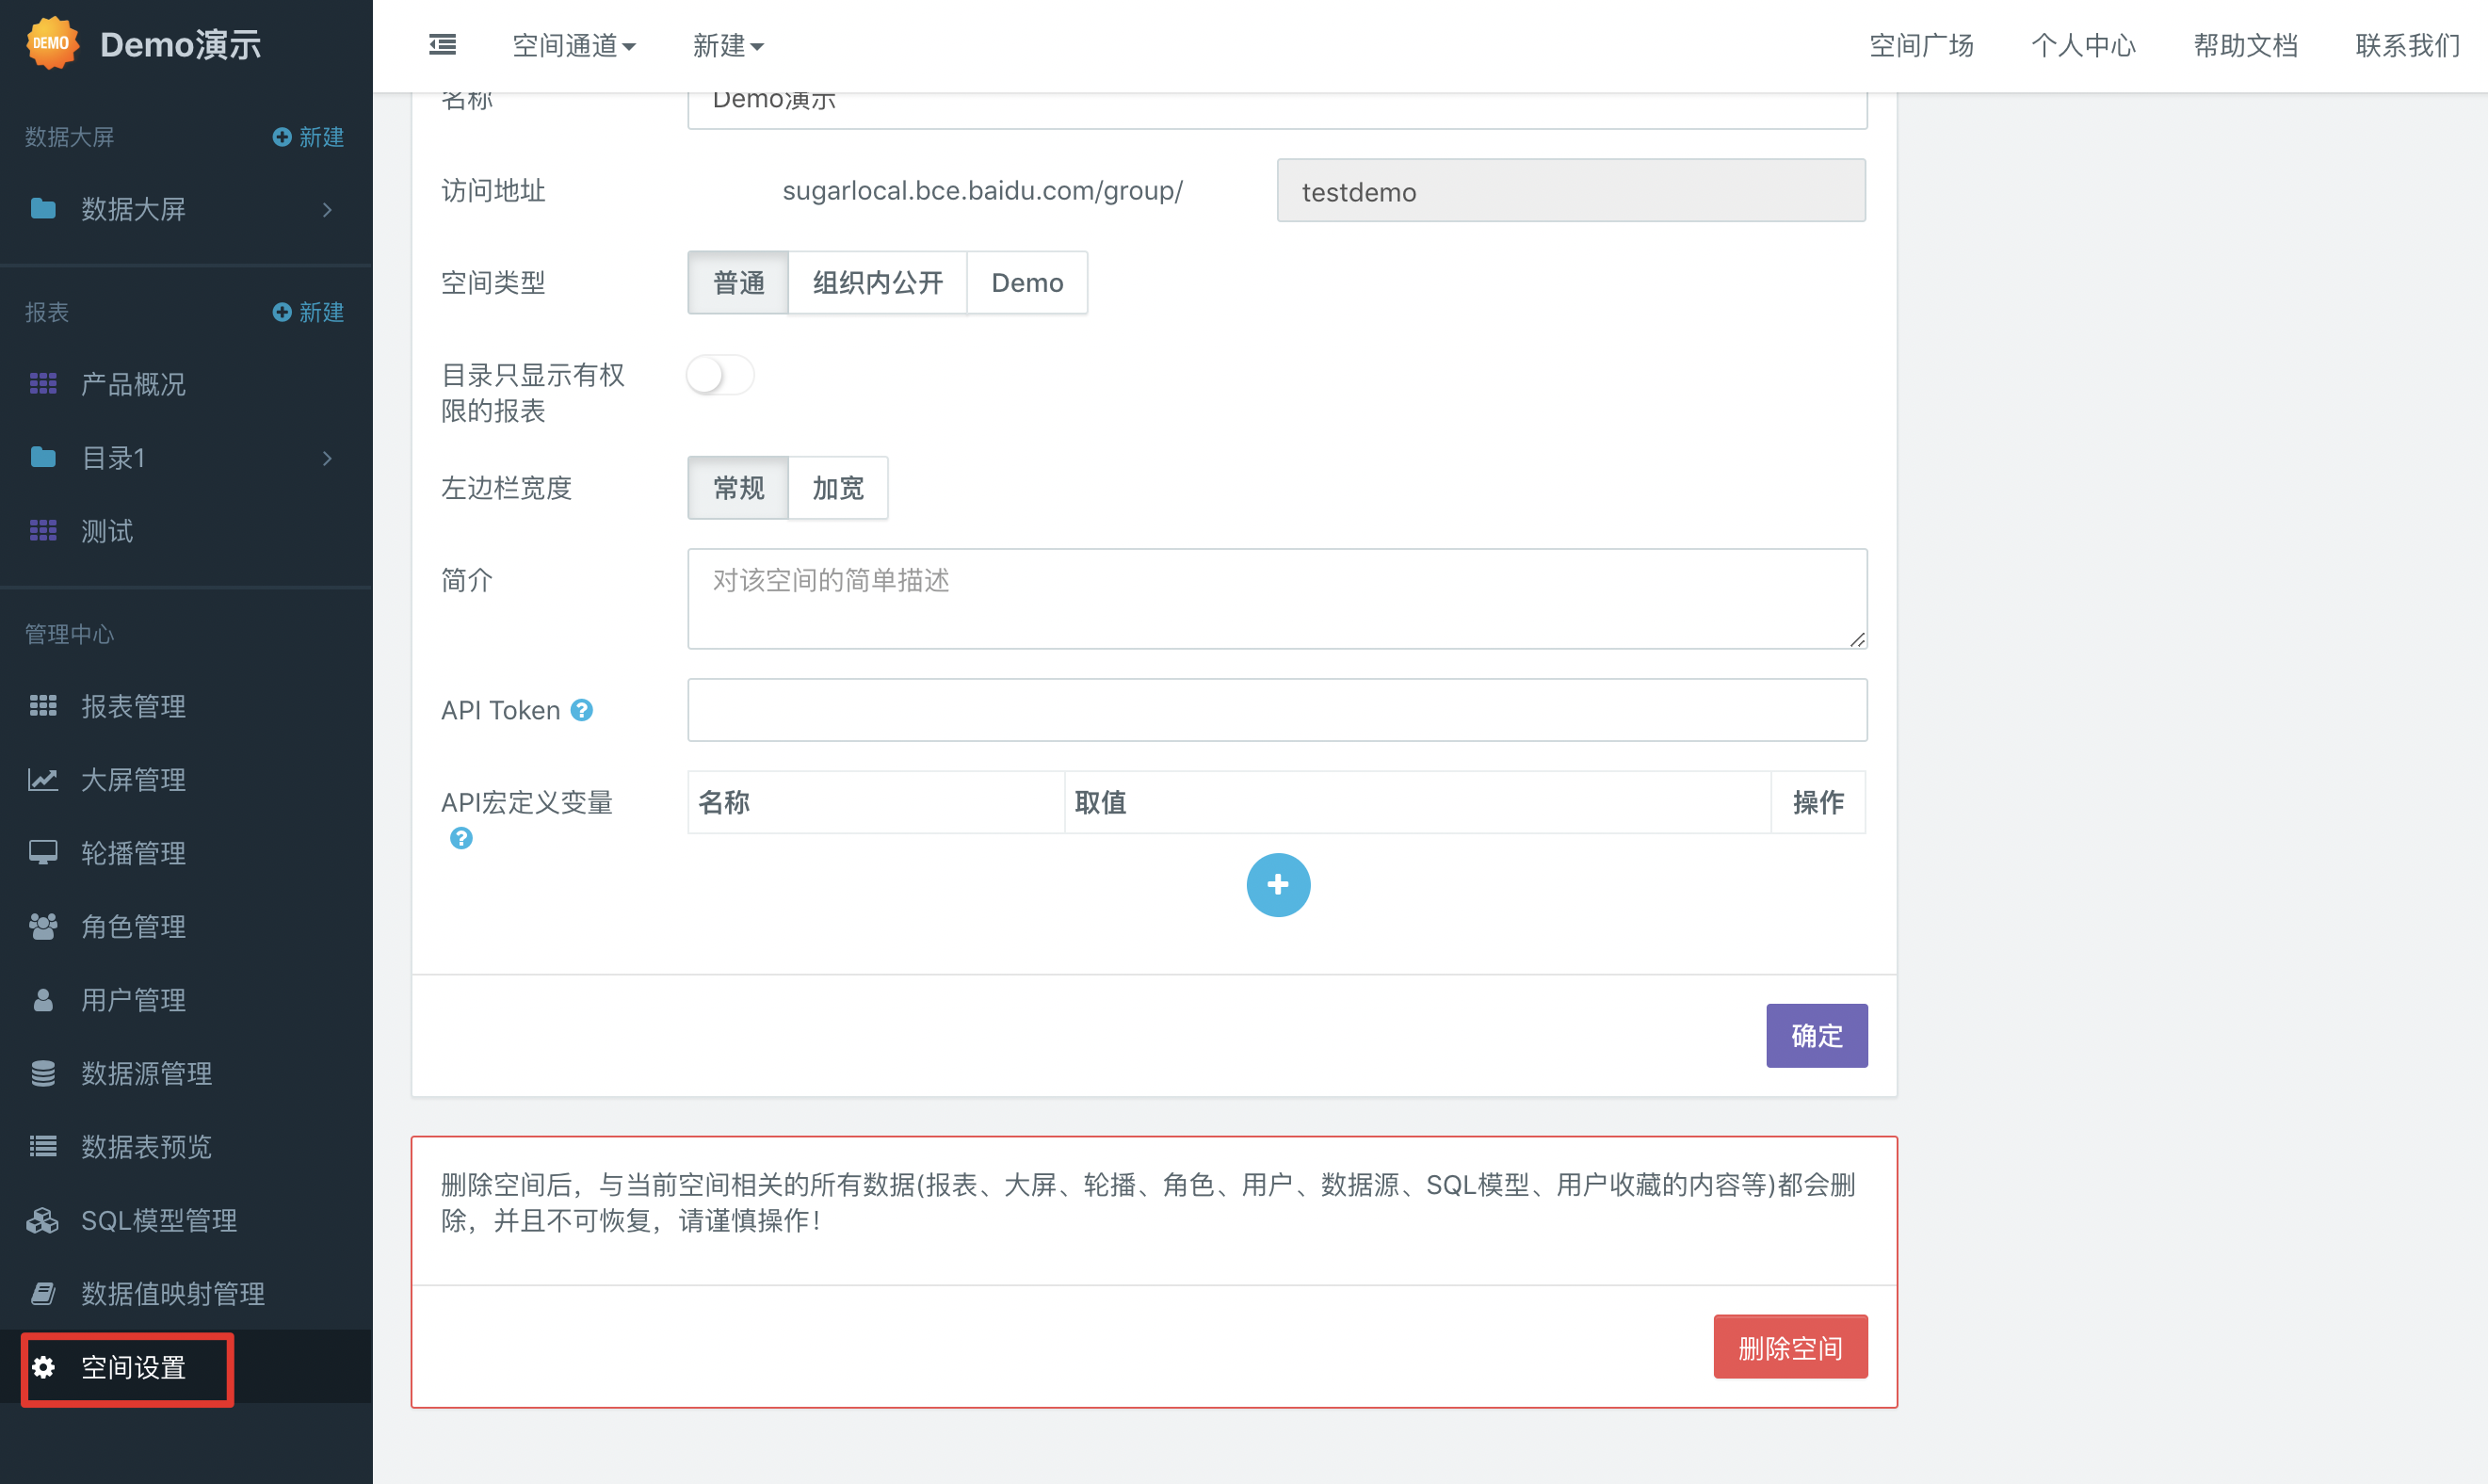Click the person icon beside 用户管理
Image resolution: width=2488 pixels, height=1484 pixels.
click(43, 1000)
